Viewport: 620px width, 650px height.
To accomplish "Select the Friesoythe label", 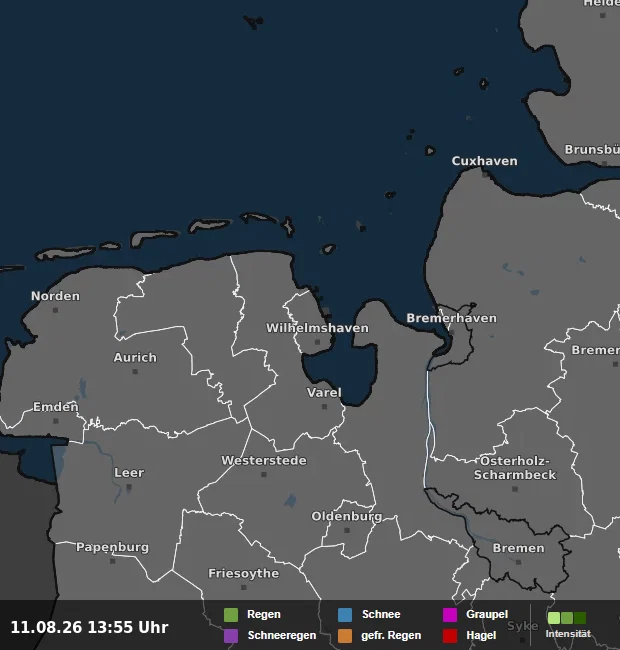I will click(244, 573).
